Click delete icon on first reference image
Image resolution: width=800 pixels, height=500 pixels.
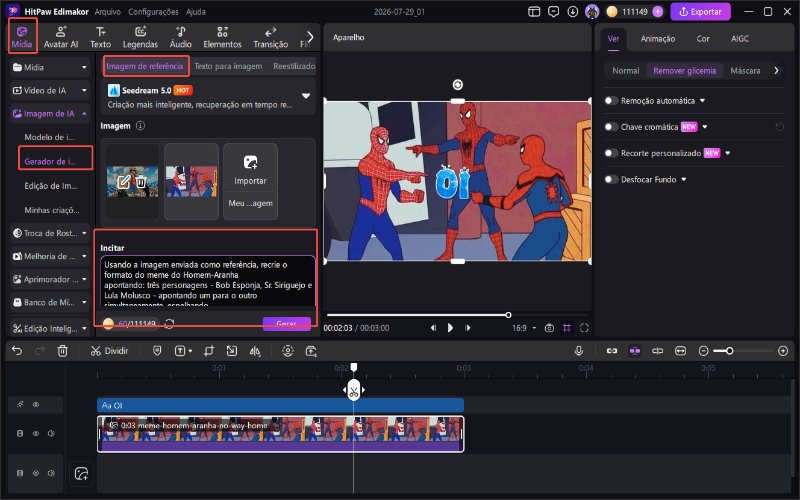pos(141,182)
